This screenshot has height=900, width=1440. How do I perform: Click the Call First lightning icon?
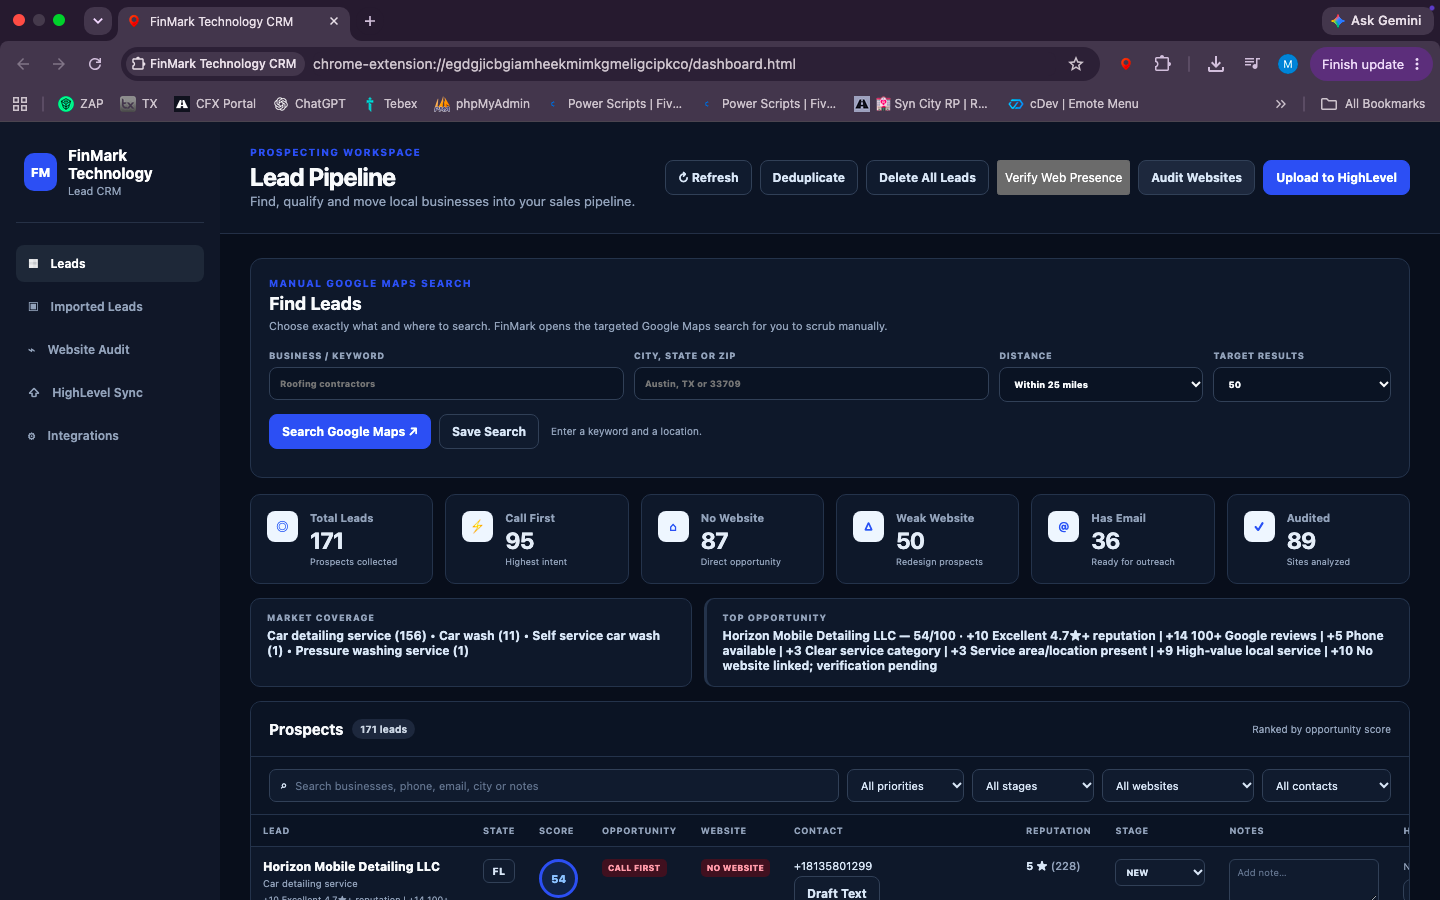[477, 526]
